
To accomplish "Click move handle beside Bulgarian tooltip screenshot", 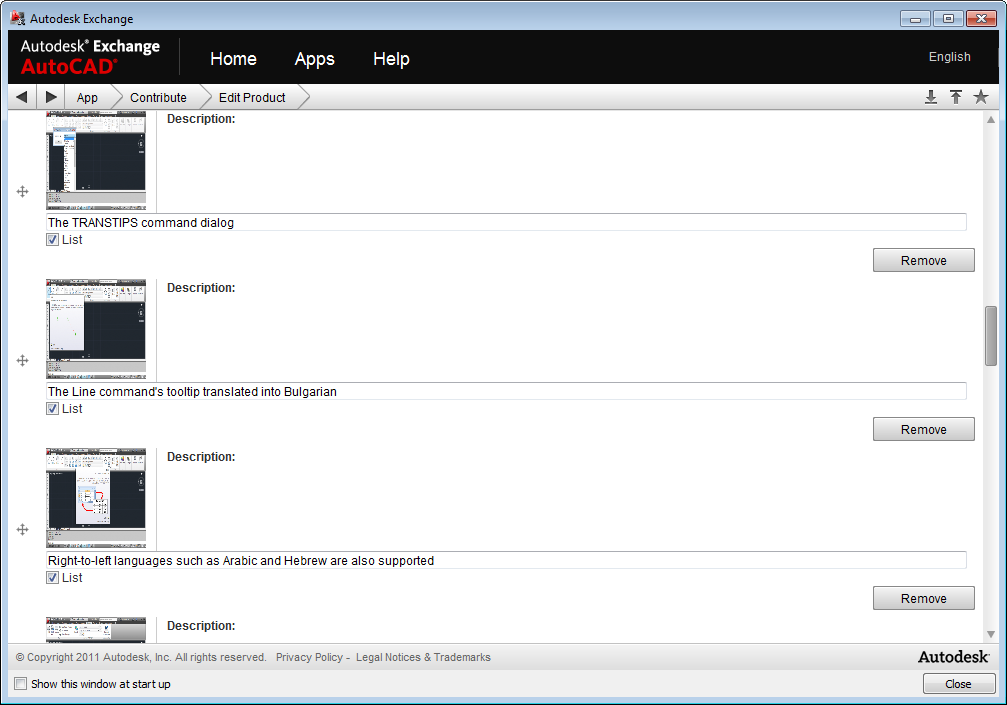I will click(x=23, y=360).
